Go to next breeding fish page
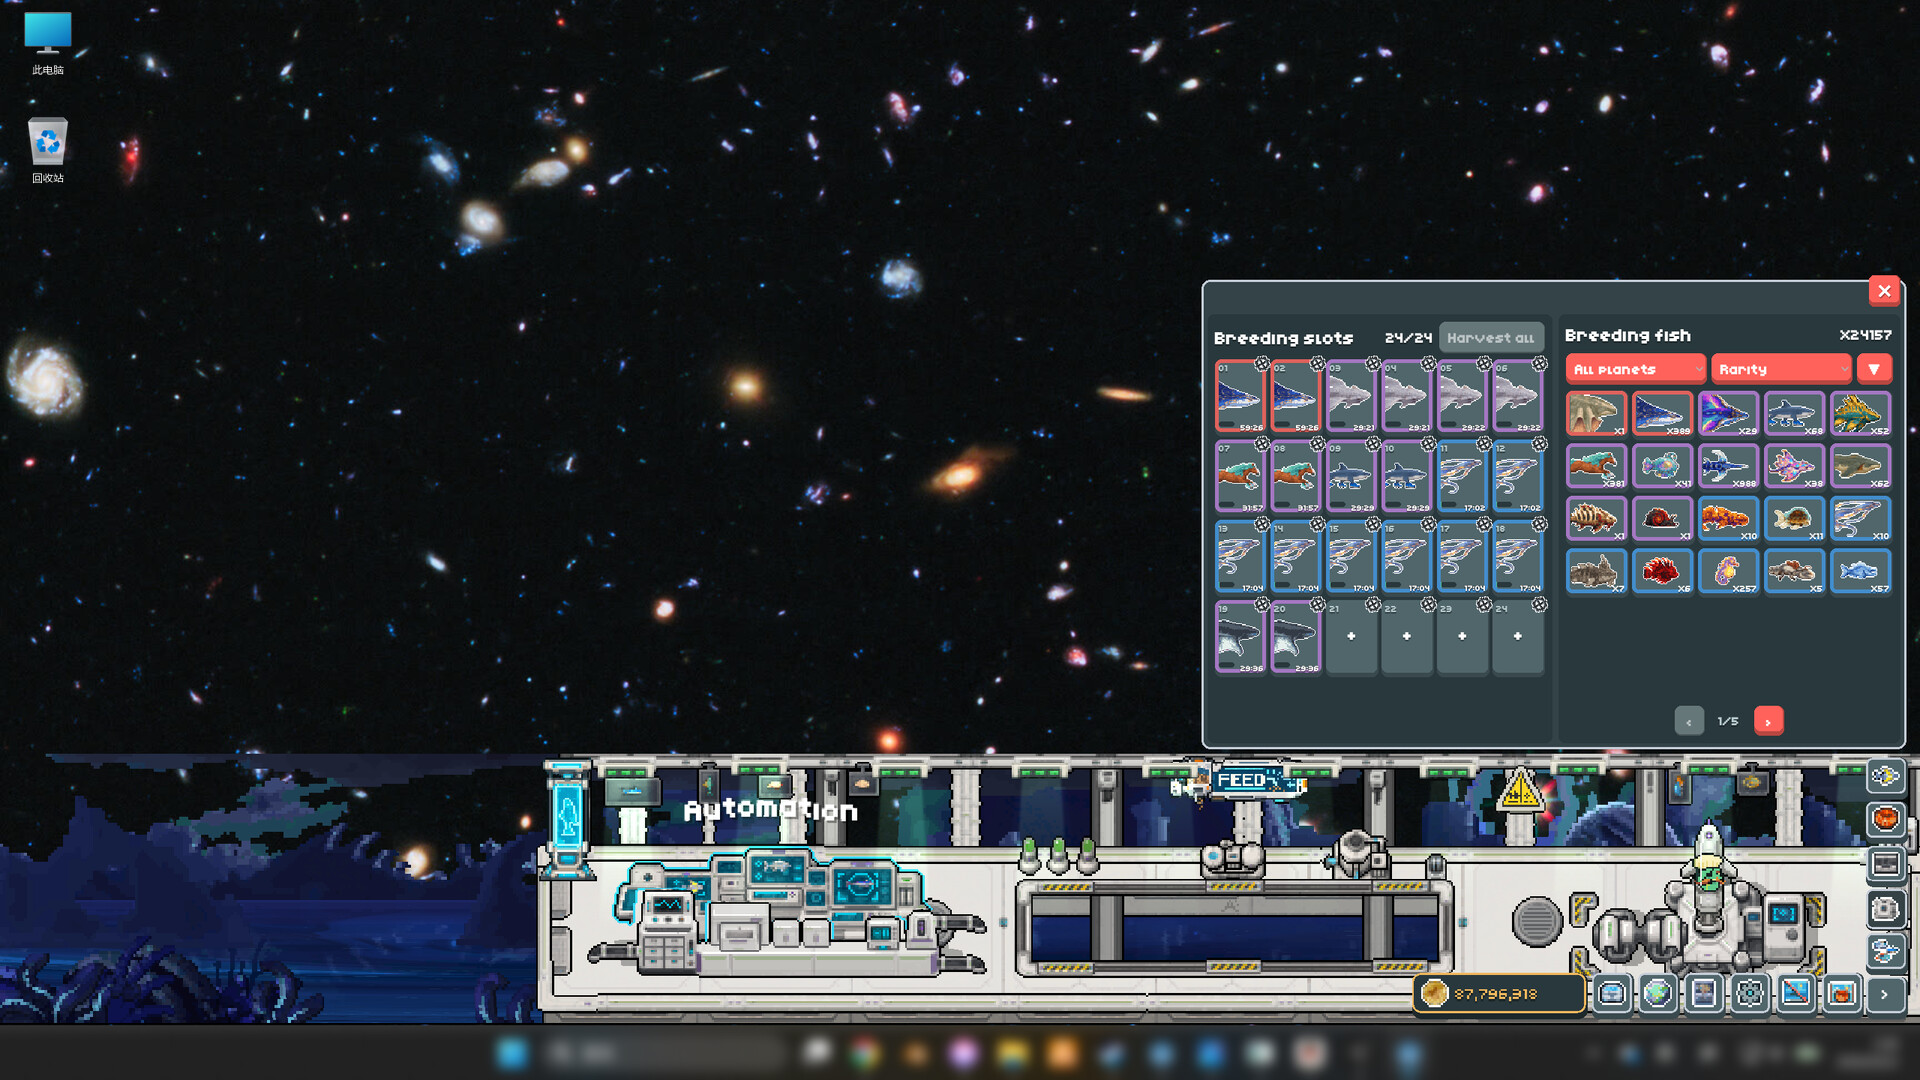 click(x=1768, y=721)
